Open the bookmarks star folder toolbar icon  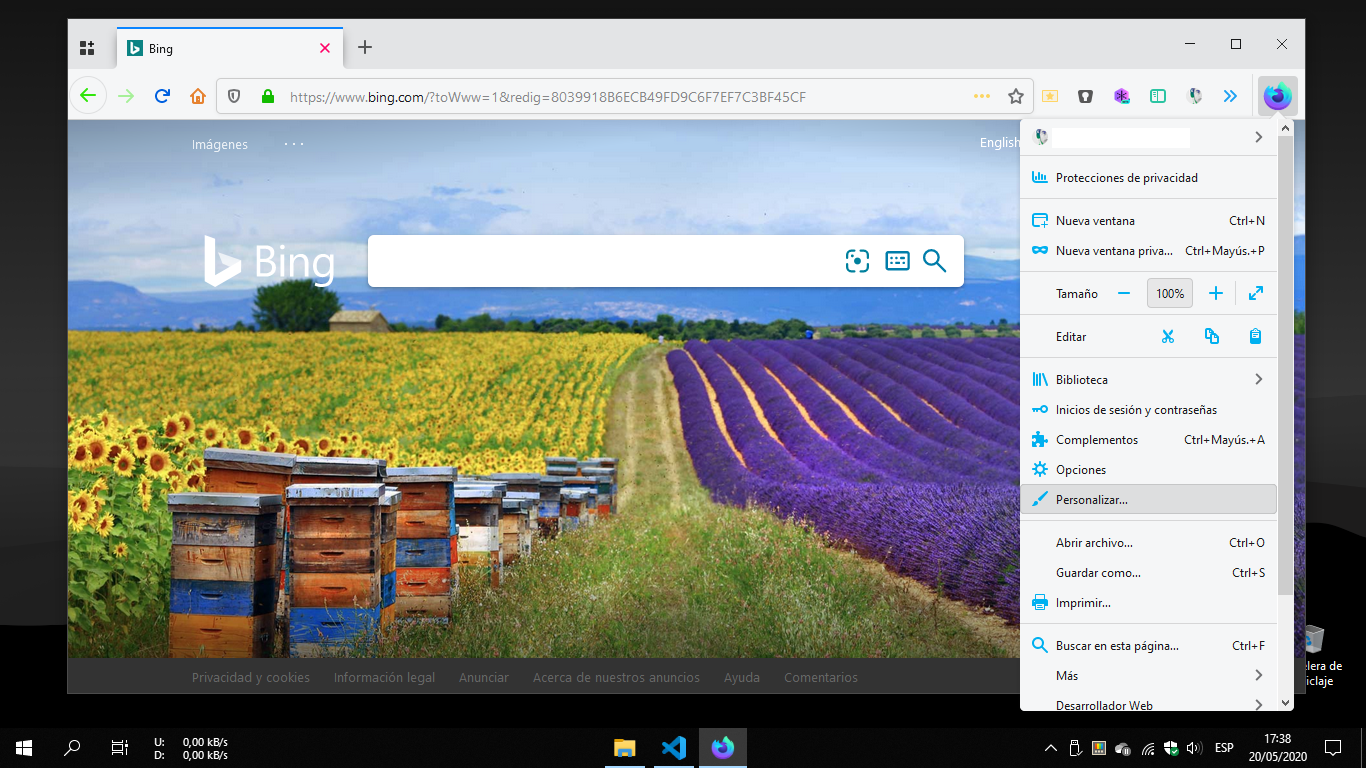[1049, 96]
